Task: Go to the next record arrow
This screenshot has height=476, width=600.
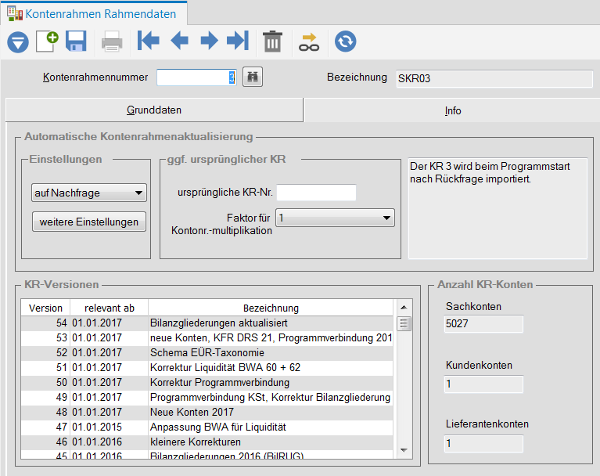Action: pyautogui.click(x=209, y=41)
